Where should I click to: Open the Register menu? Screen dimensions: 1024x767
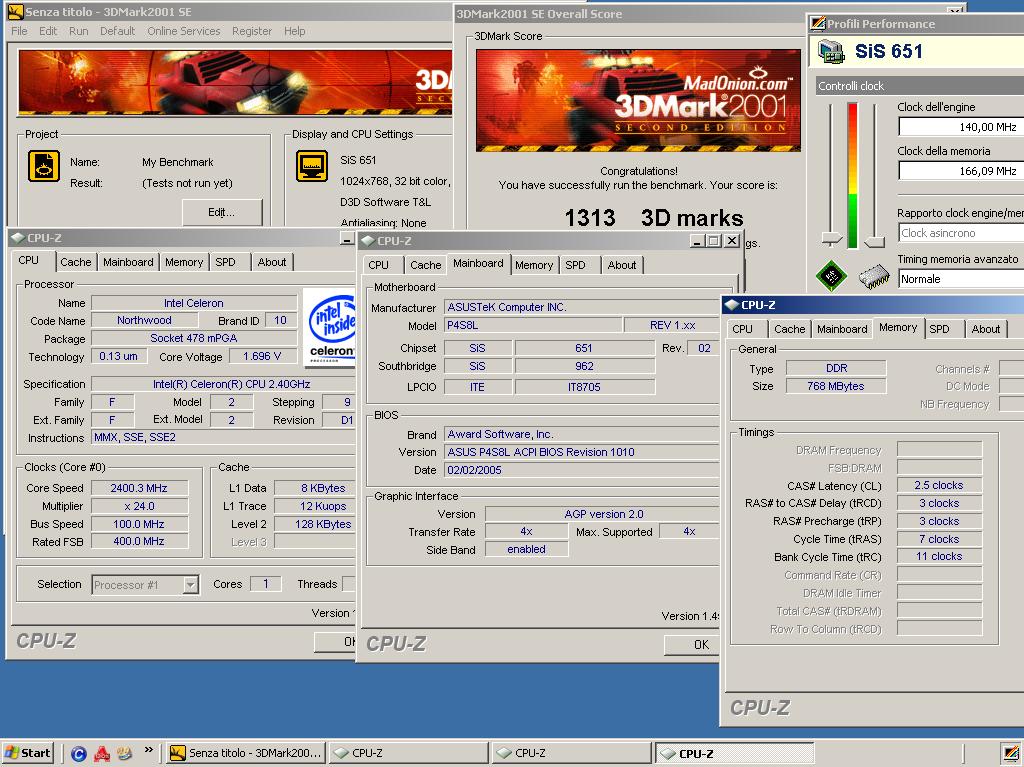(251, 31)
